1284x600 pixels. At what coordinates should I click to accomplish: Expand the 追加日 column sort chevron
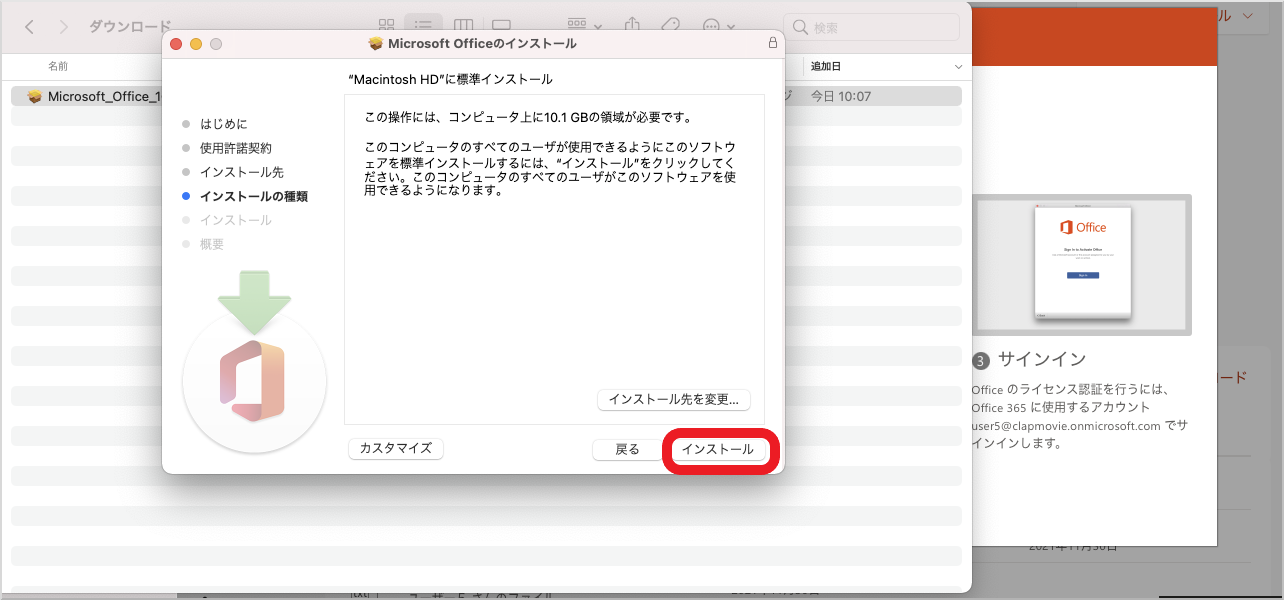click(958, 67)
